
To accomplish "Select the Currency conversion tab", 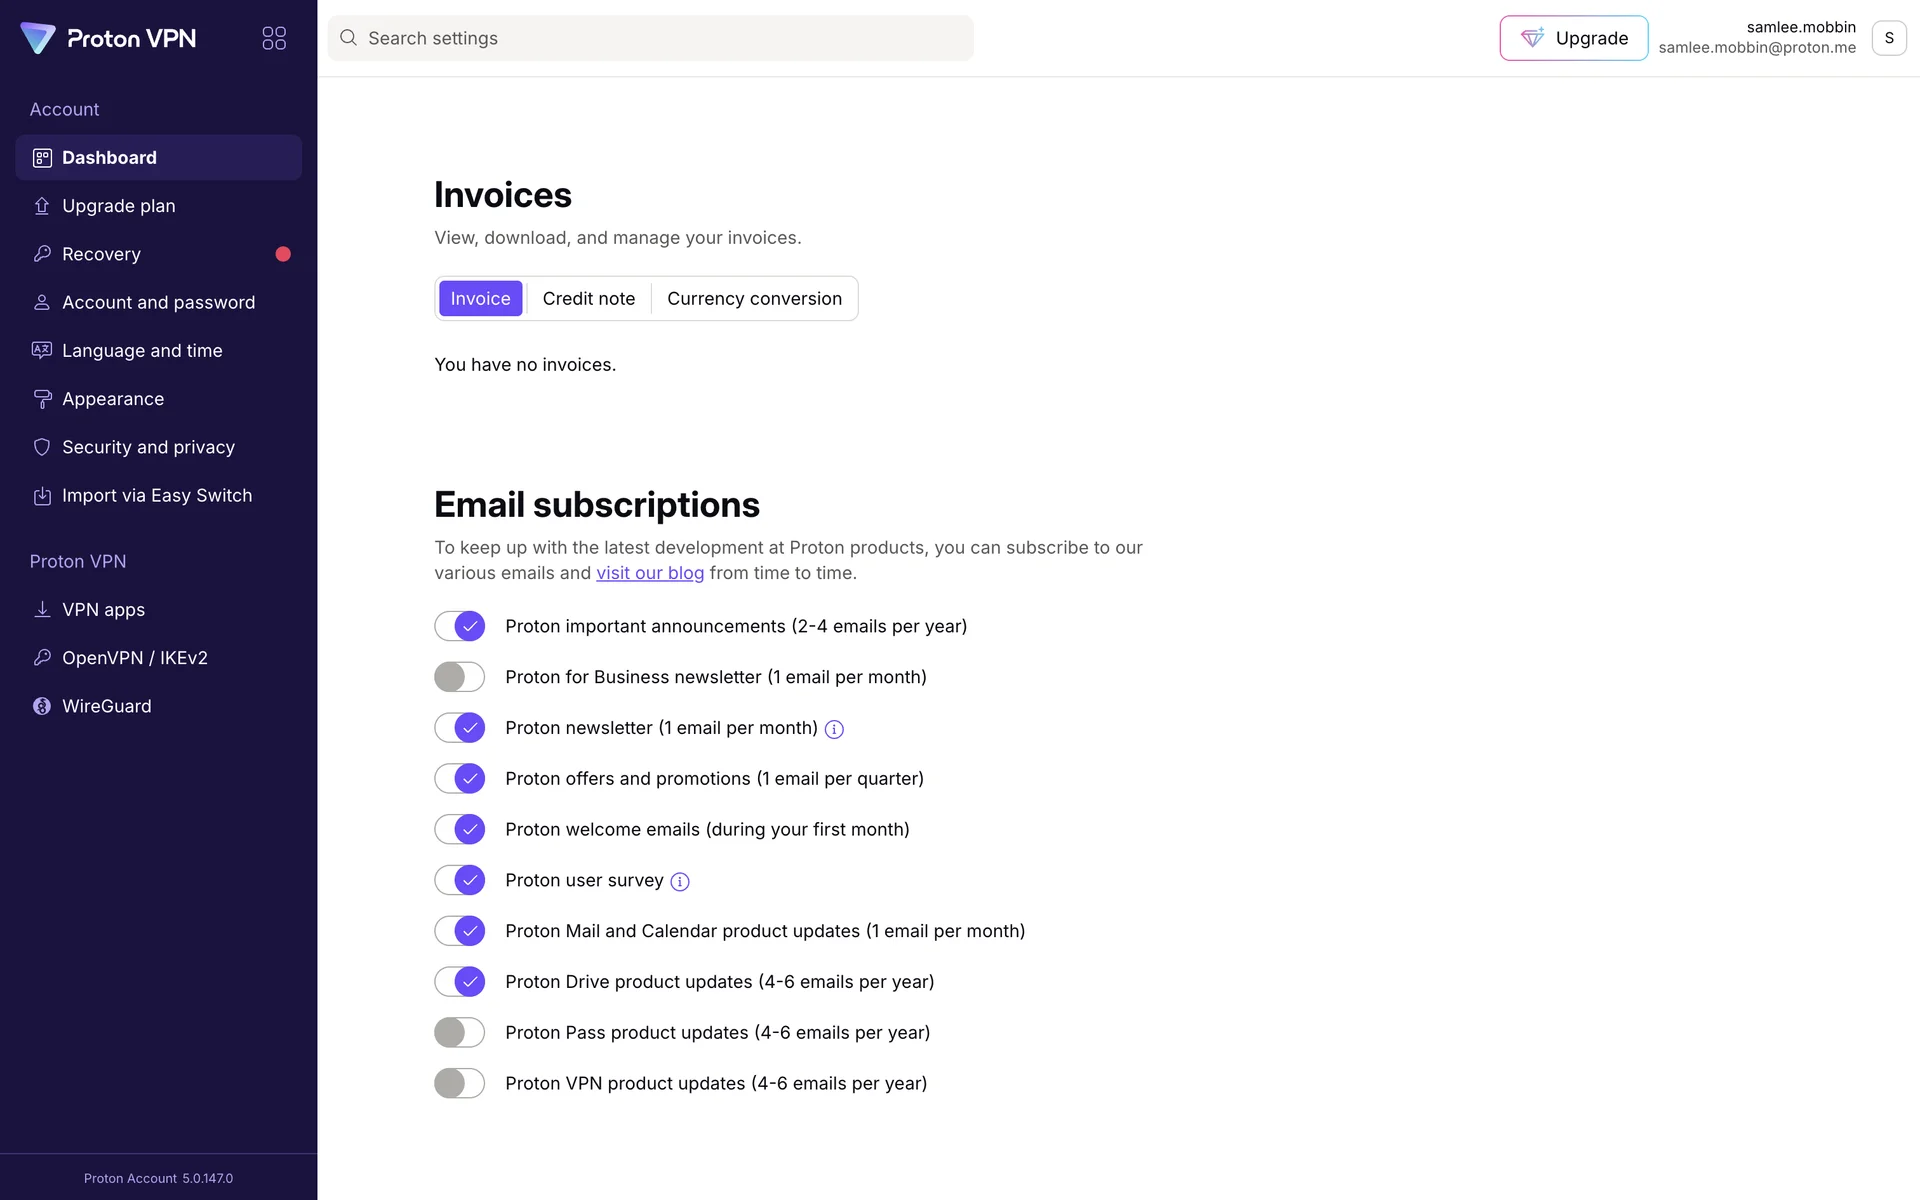I will [754, 299].
